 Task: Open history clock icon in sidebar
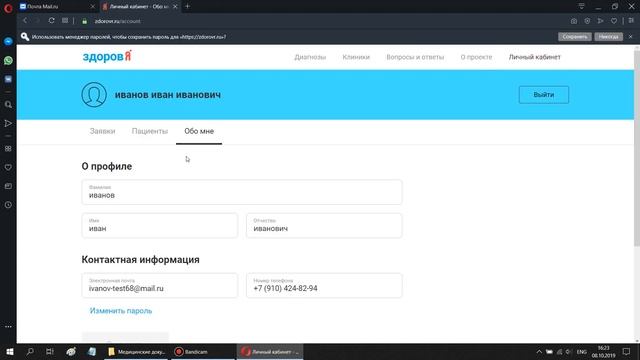coord(8,205)
